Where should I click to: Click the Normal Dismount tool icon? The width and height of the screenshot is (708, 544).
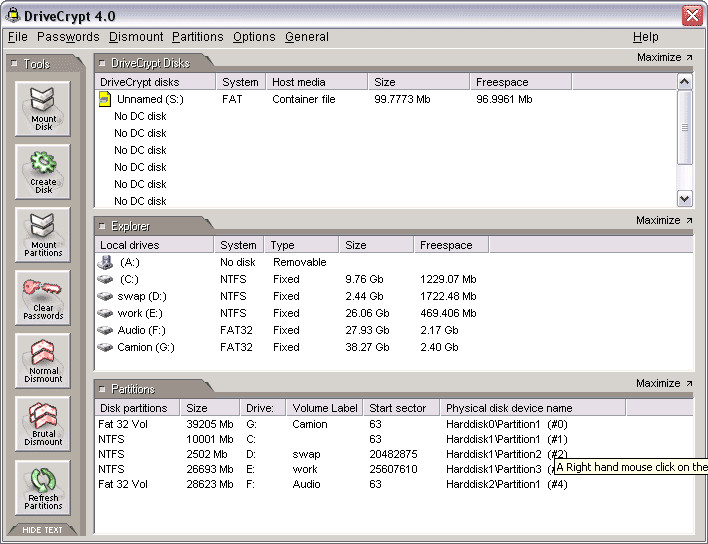[x=42, y=361]
